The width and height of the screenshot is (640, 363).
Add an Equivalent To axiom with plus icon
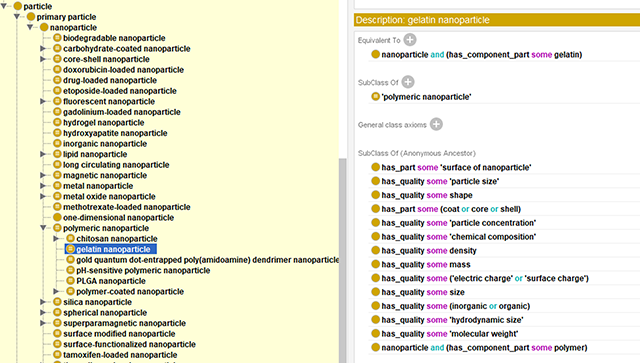click(x=410, y=40)
